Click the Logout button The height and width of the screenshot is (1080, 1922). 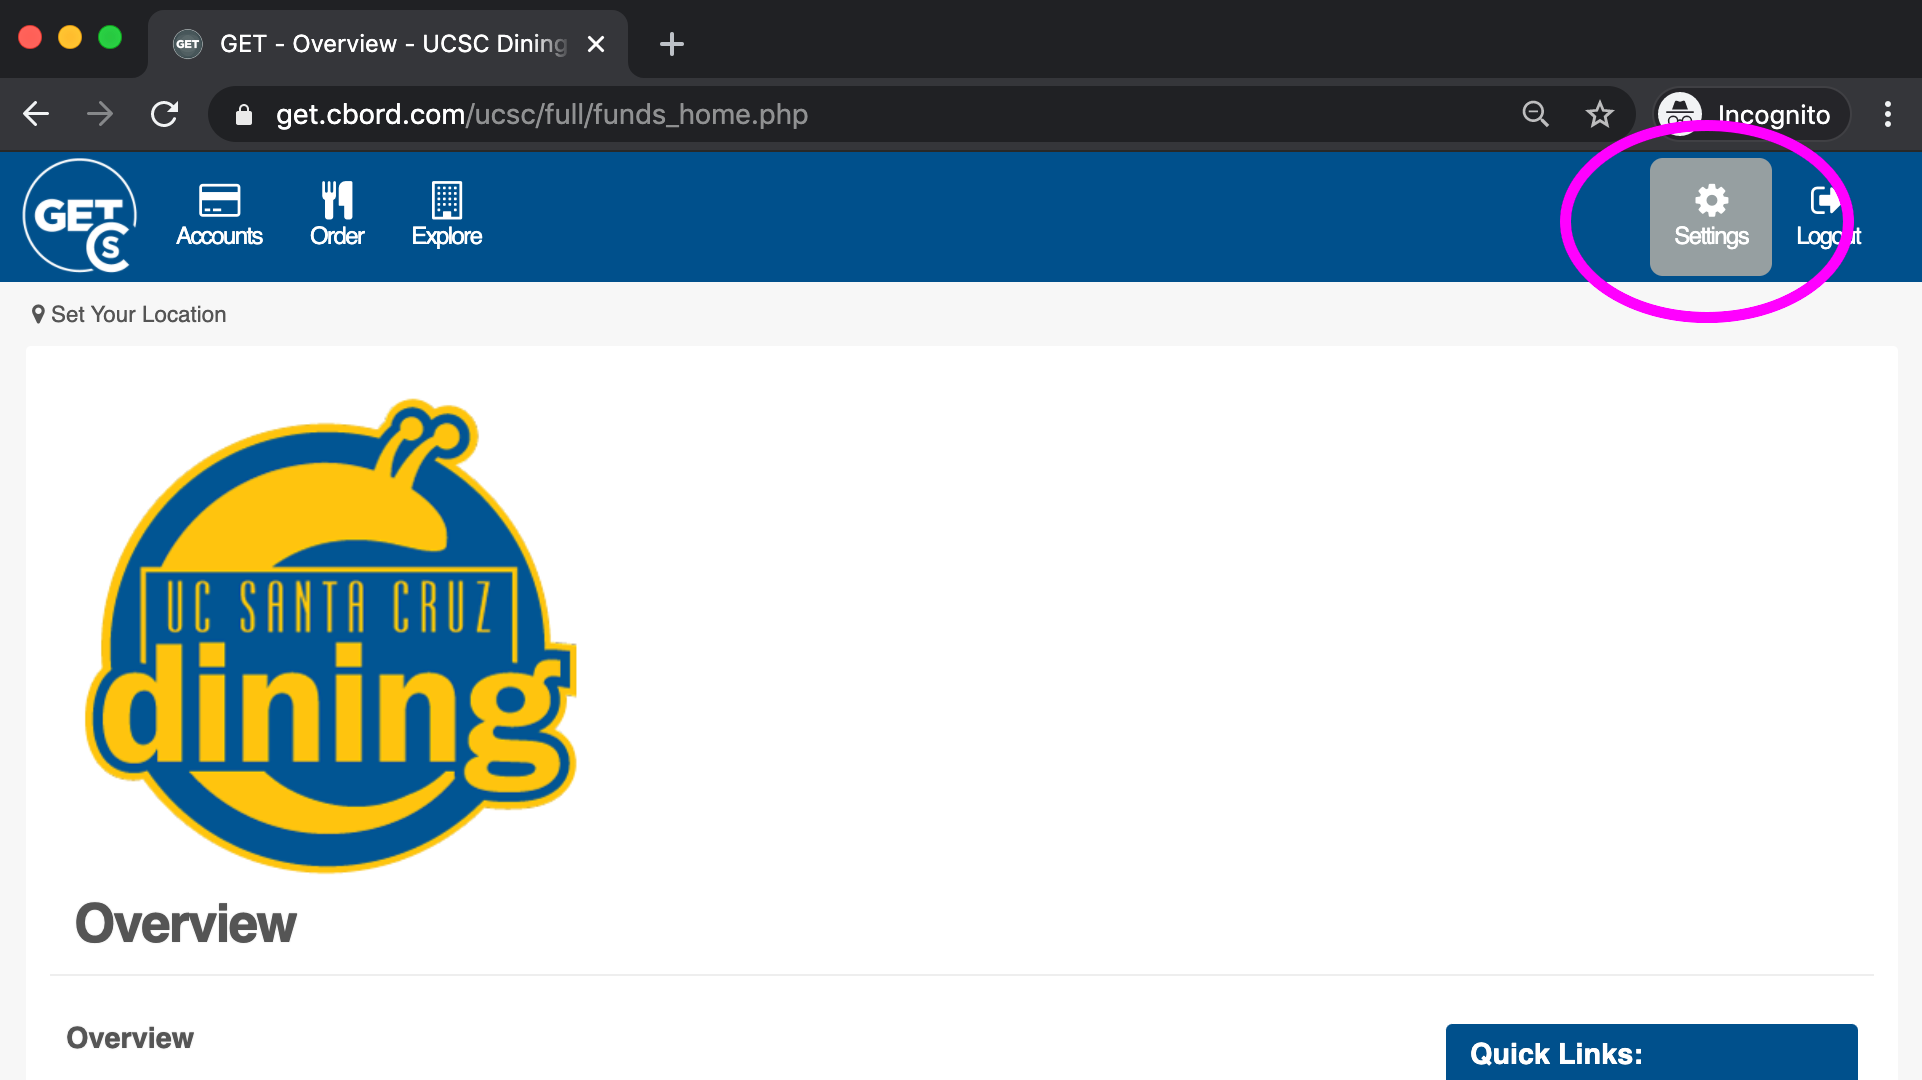pos(1828,216)
